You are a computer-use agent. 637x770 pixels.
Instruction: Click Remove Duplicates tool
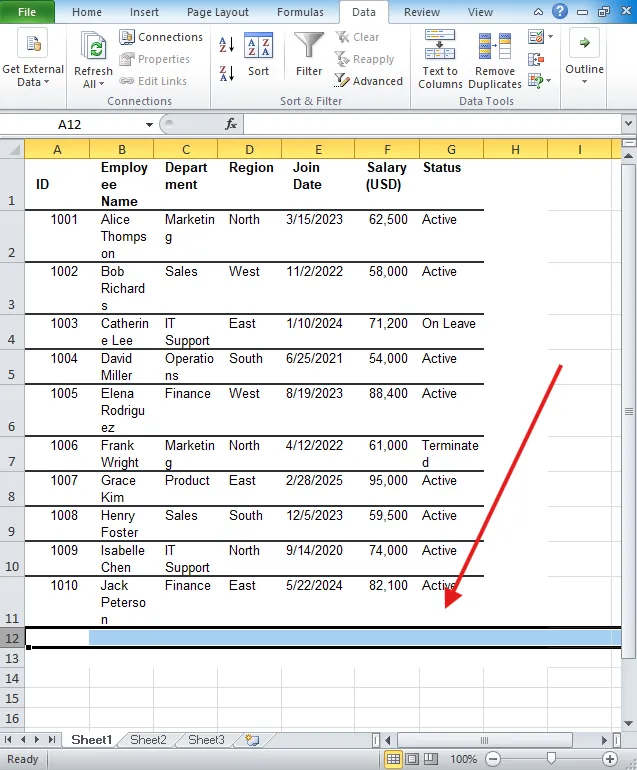pyautogui.click(x=495, y=59)
